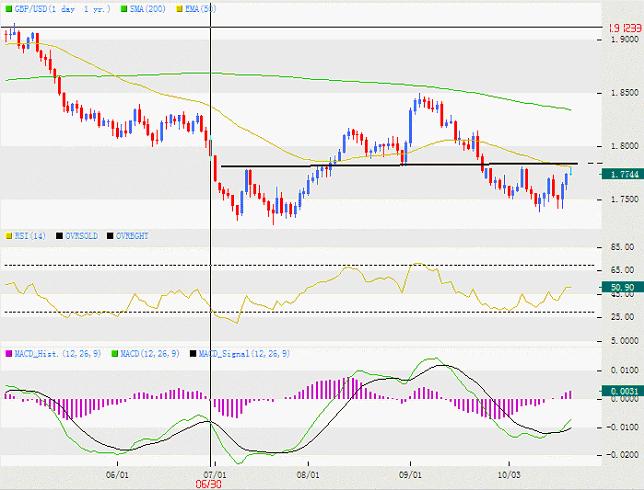Click the SMA(200) green legend swatch
644x490 pixels.
point(124,9)
